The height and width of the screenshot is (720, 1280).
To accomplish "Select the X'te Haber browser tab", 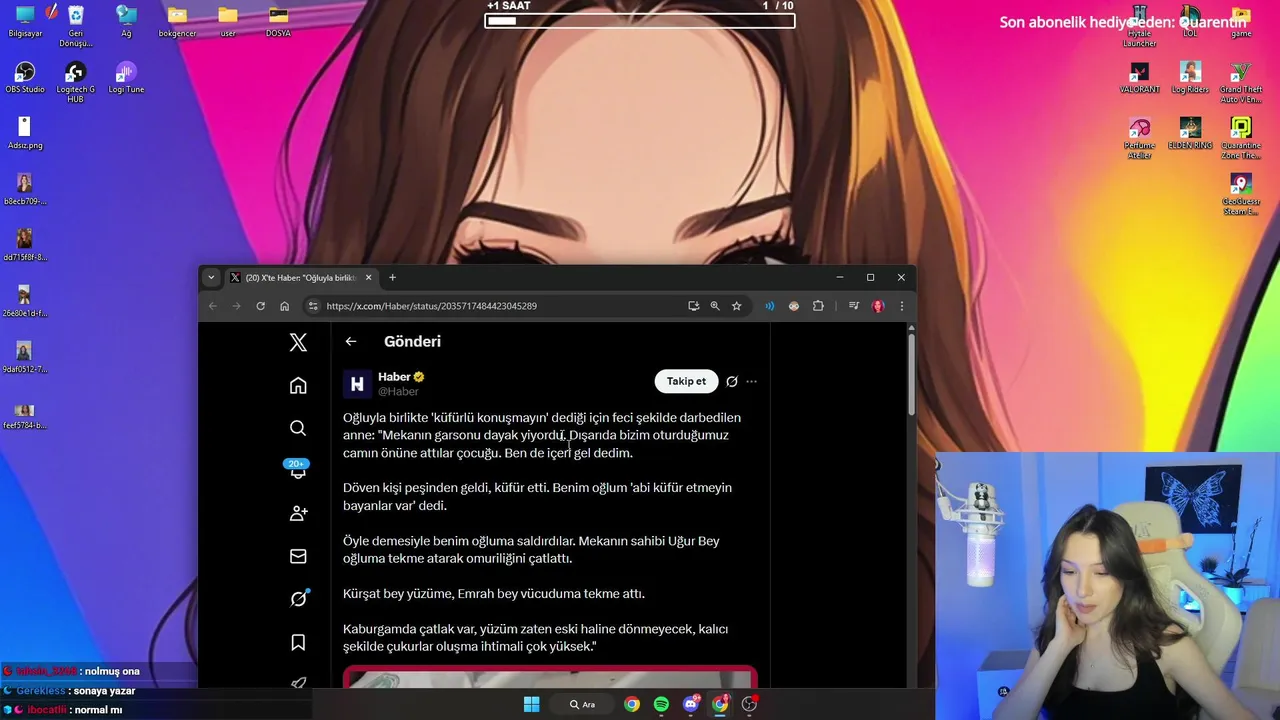I will (x=300, y=277).
